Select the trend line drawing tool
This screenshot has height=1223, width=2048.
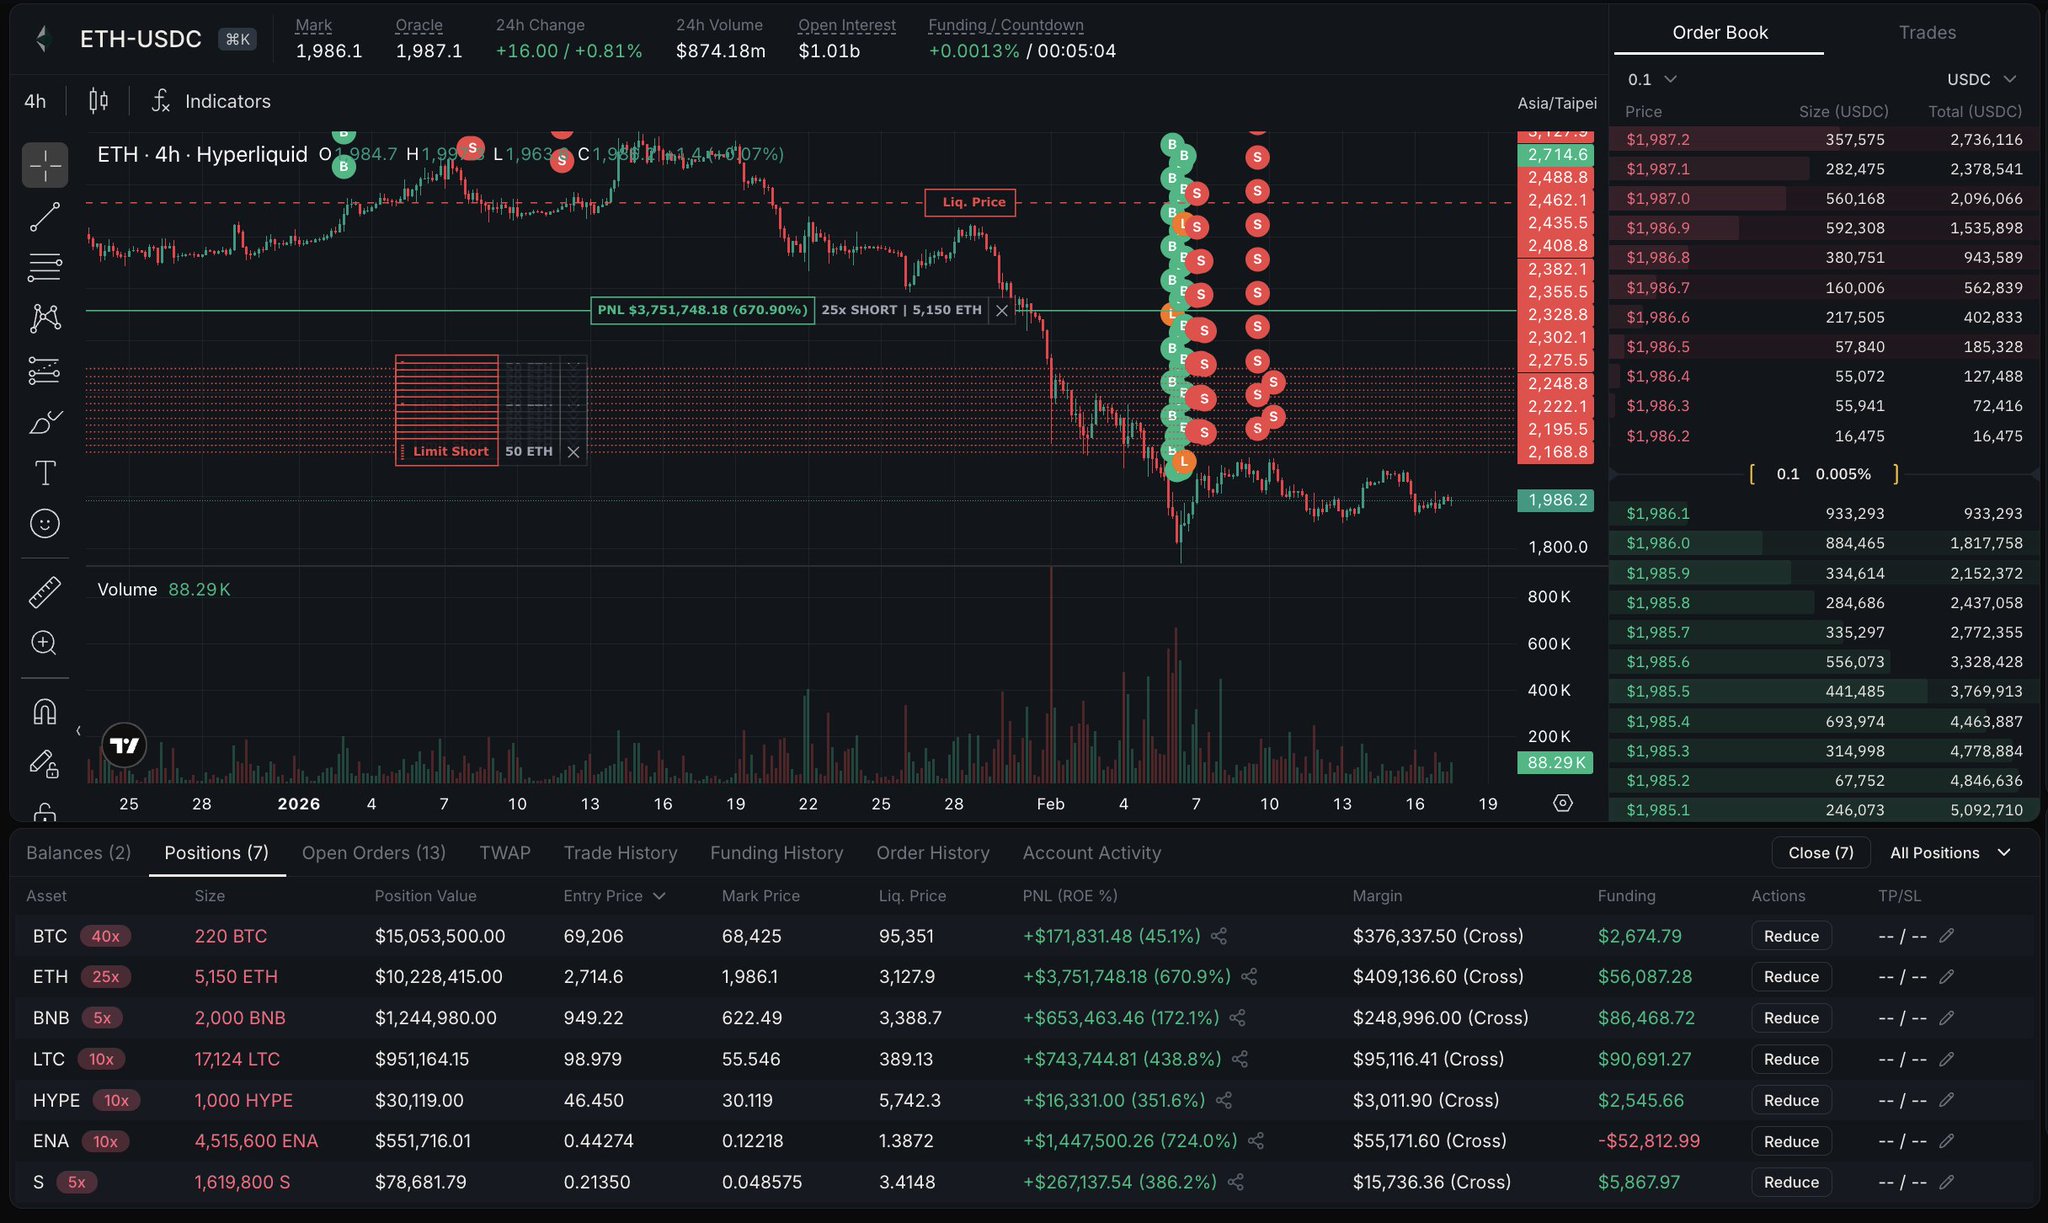tap(45, 216)
